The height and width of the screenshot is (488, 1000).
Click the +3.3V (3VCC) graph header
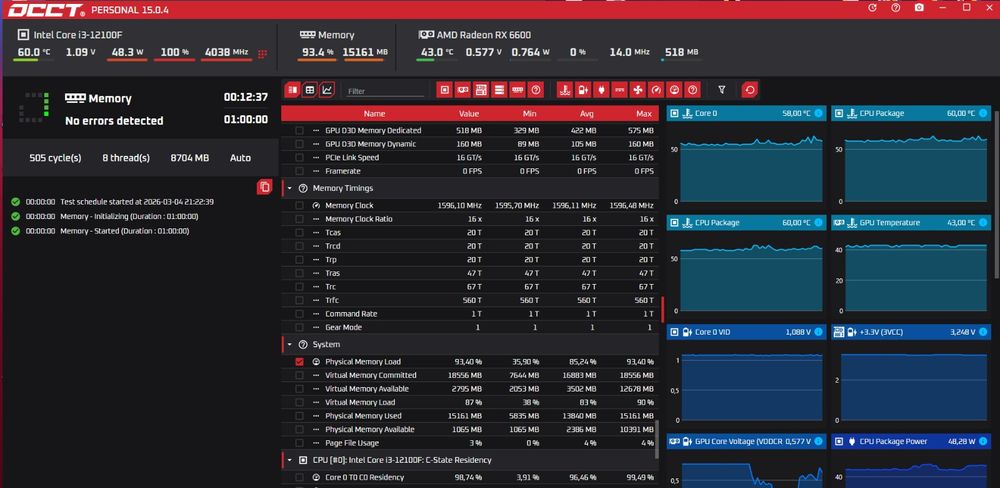tap(911, 332)
